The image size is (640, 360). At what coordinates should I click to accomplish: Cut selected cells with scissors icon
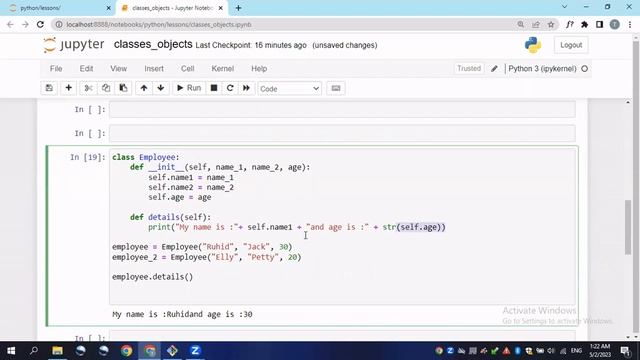(x=88, y=88)
